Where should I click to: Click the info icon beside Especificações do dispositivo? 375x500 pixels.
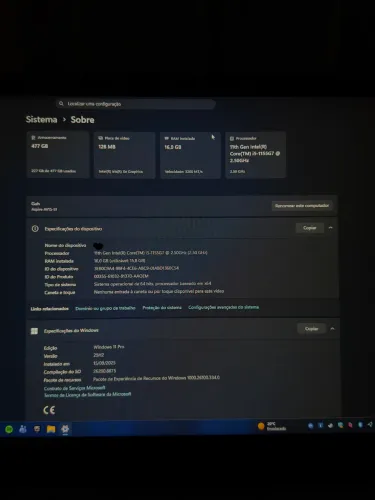[x=35, y=229]
